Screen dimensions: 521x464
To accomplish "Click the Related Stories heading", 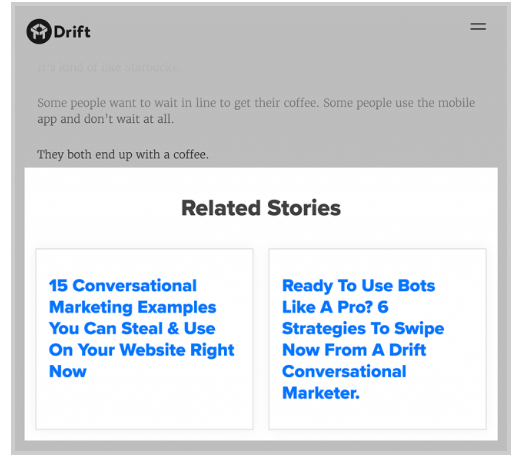I will [x=261, y=208].
